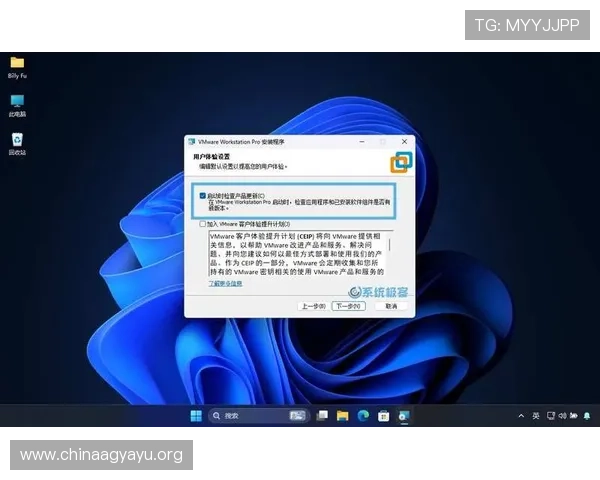Click the 英 input method indicator
Viewport: 600px width, 480px height.
[x=536, y=416]
